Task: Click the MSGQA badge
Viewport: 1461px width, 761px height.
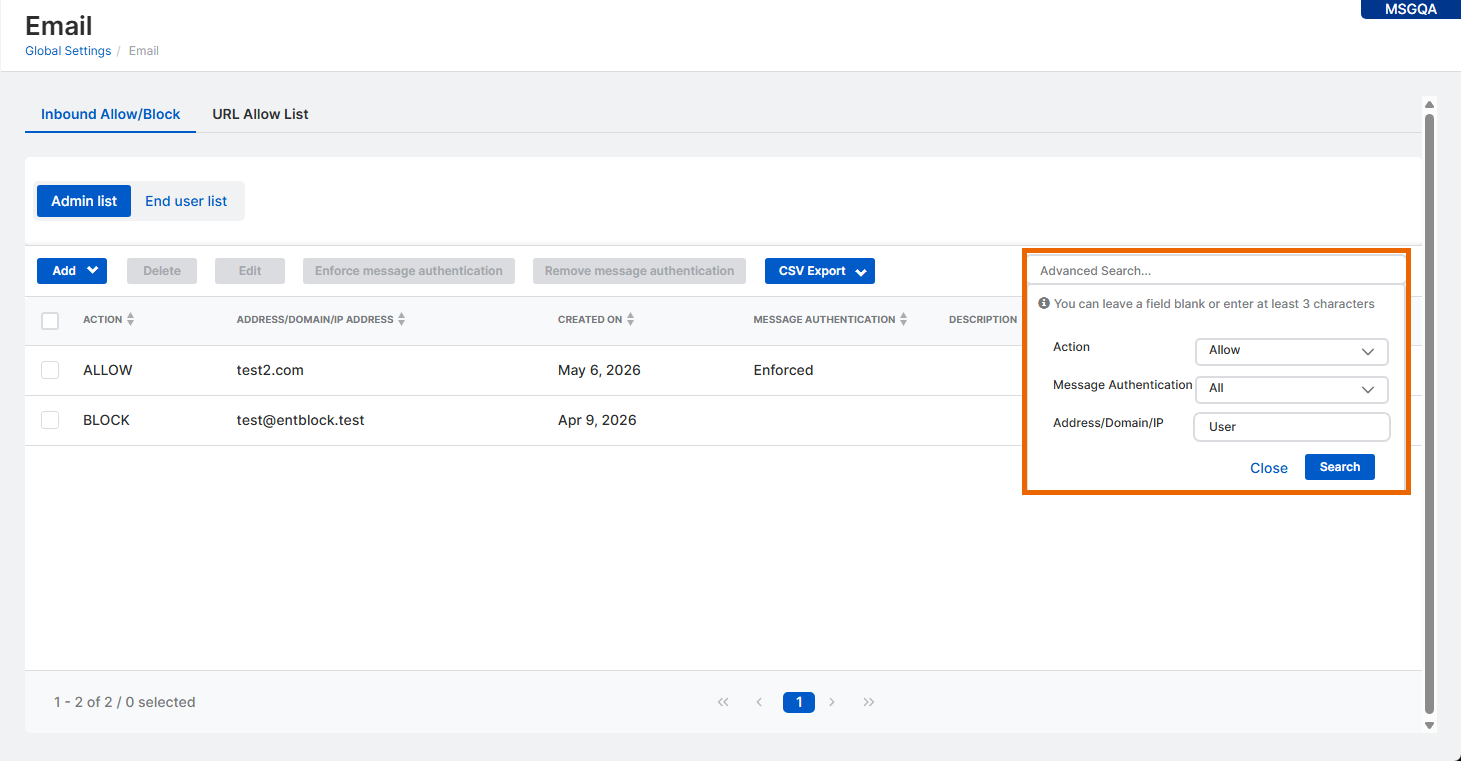Action: (1411, 9)
